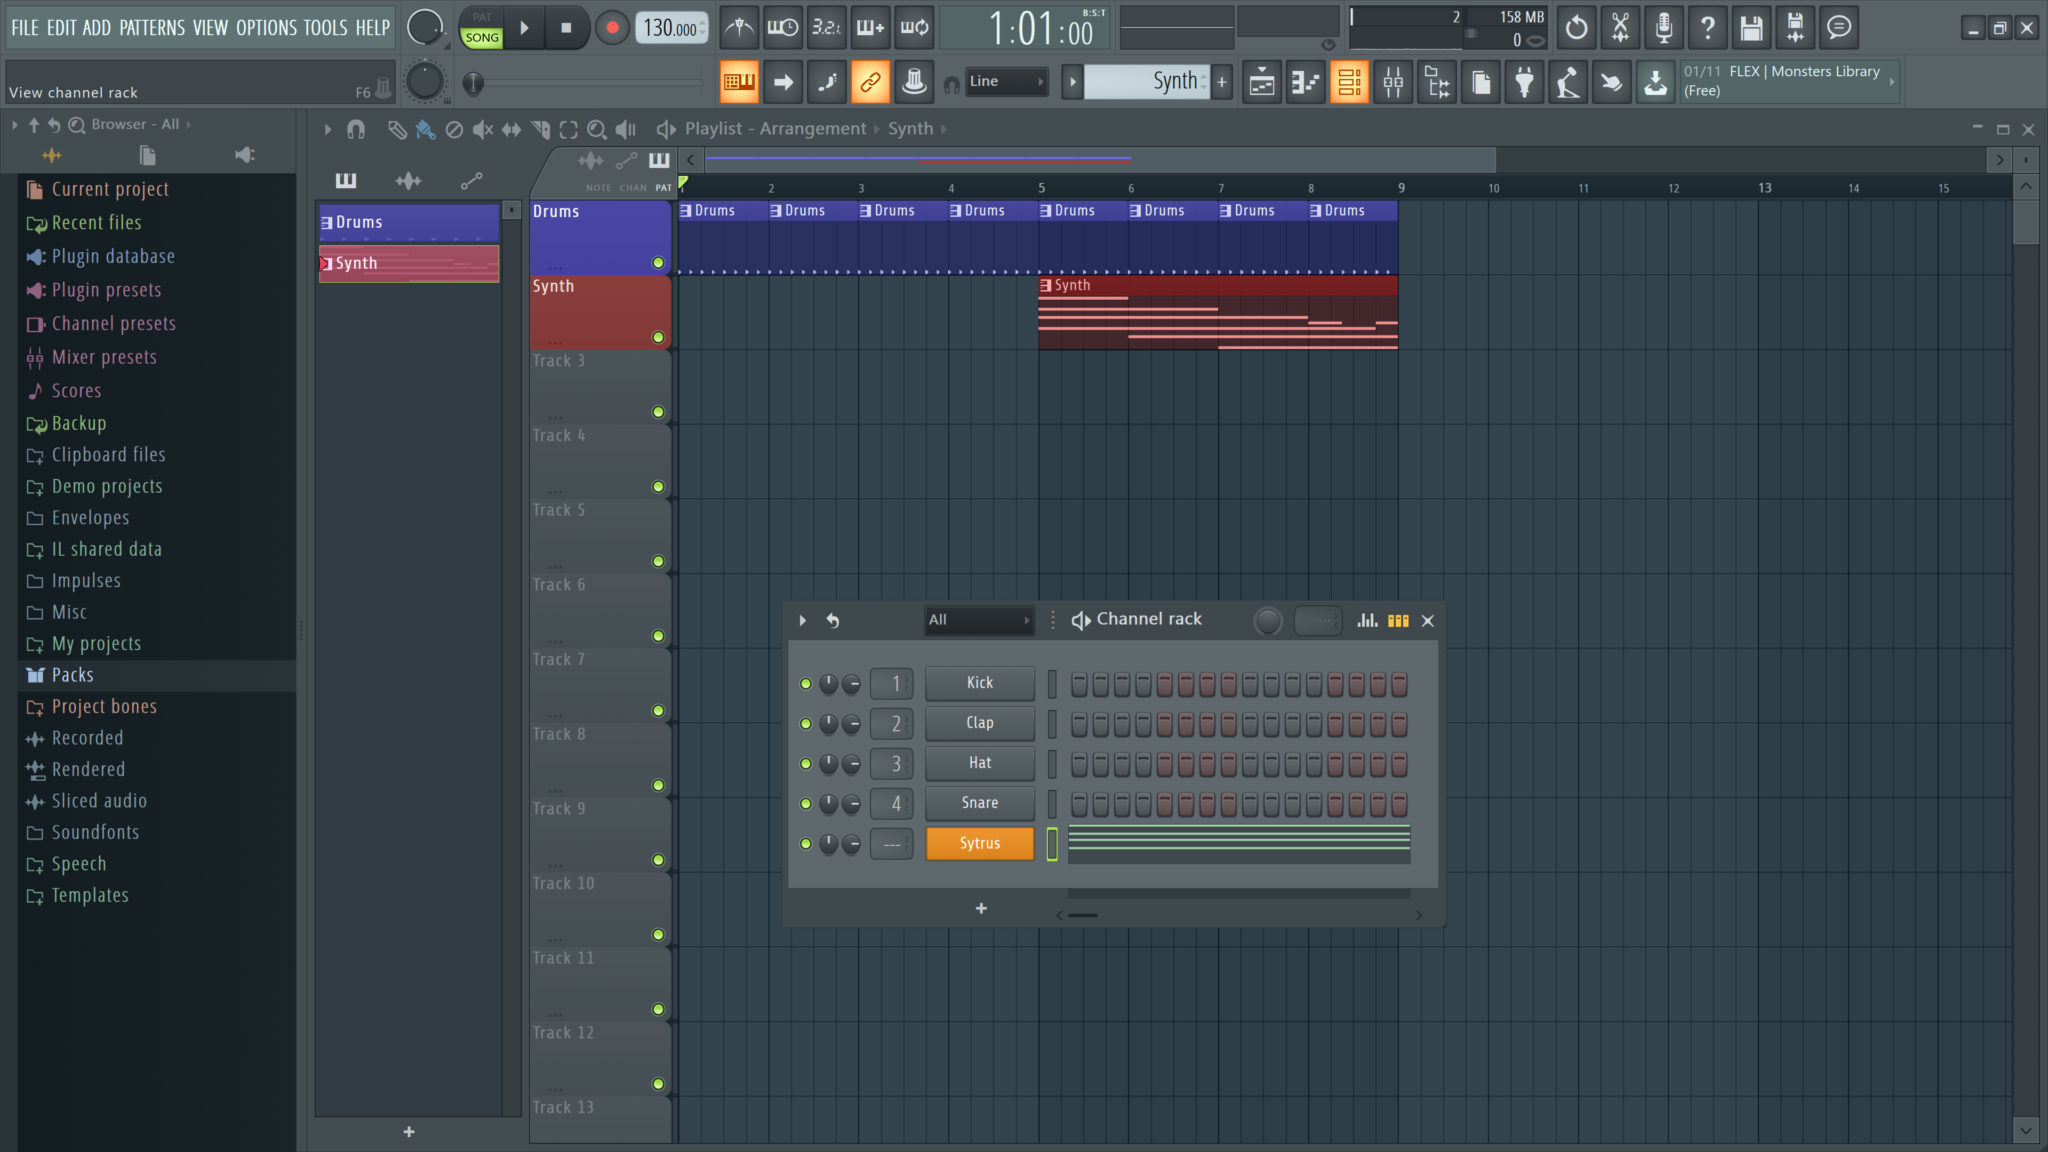Open the OPTIONS menu
The width and height of the screenshot is (2048, 1152).
coord(264,28)
